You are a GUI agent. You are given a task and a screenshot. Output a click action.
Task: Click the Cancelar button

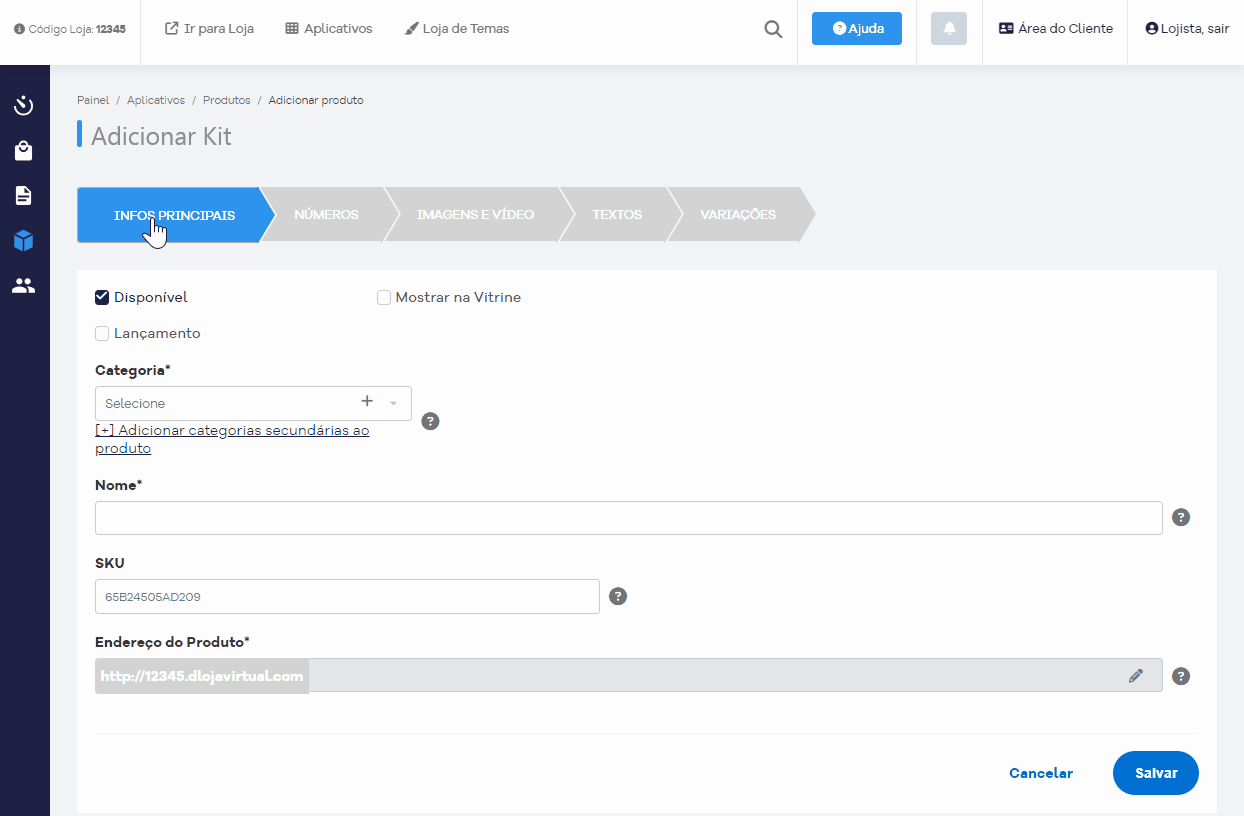pyautogui.click(x=1041, y=773)
